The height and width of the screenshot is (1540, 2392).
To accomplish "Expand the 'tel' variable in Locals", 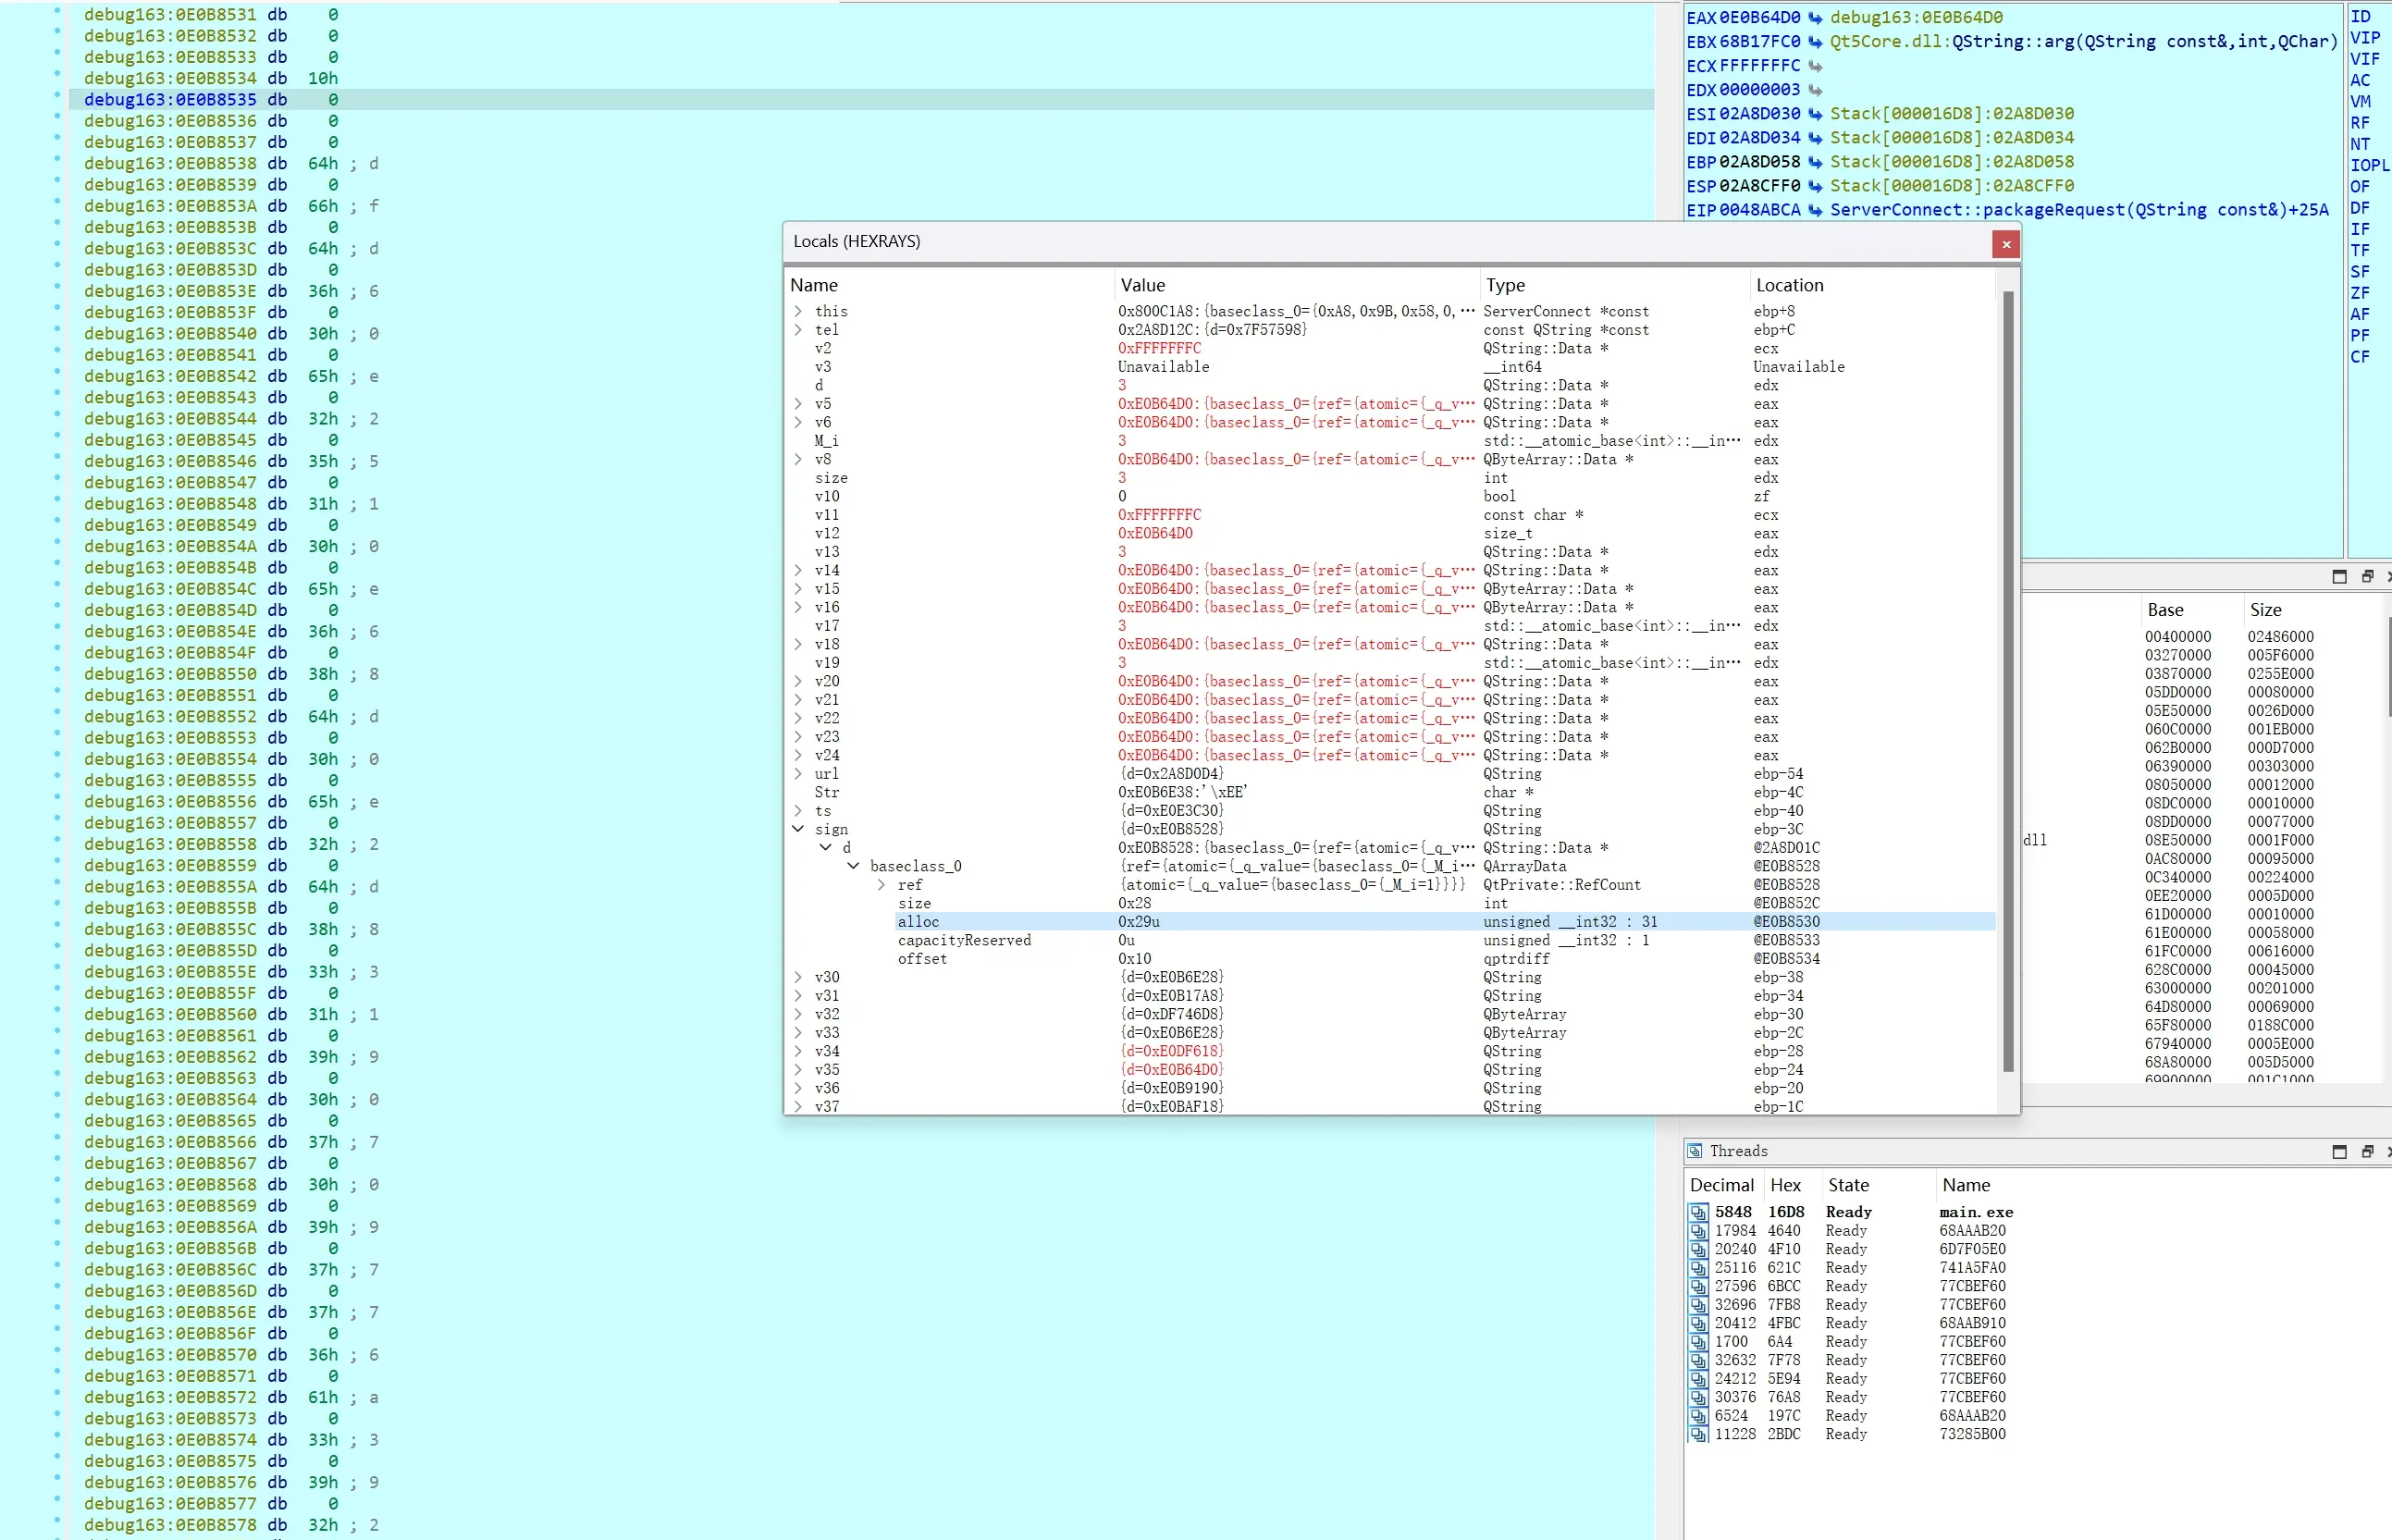I will click(798, 330).
